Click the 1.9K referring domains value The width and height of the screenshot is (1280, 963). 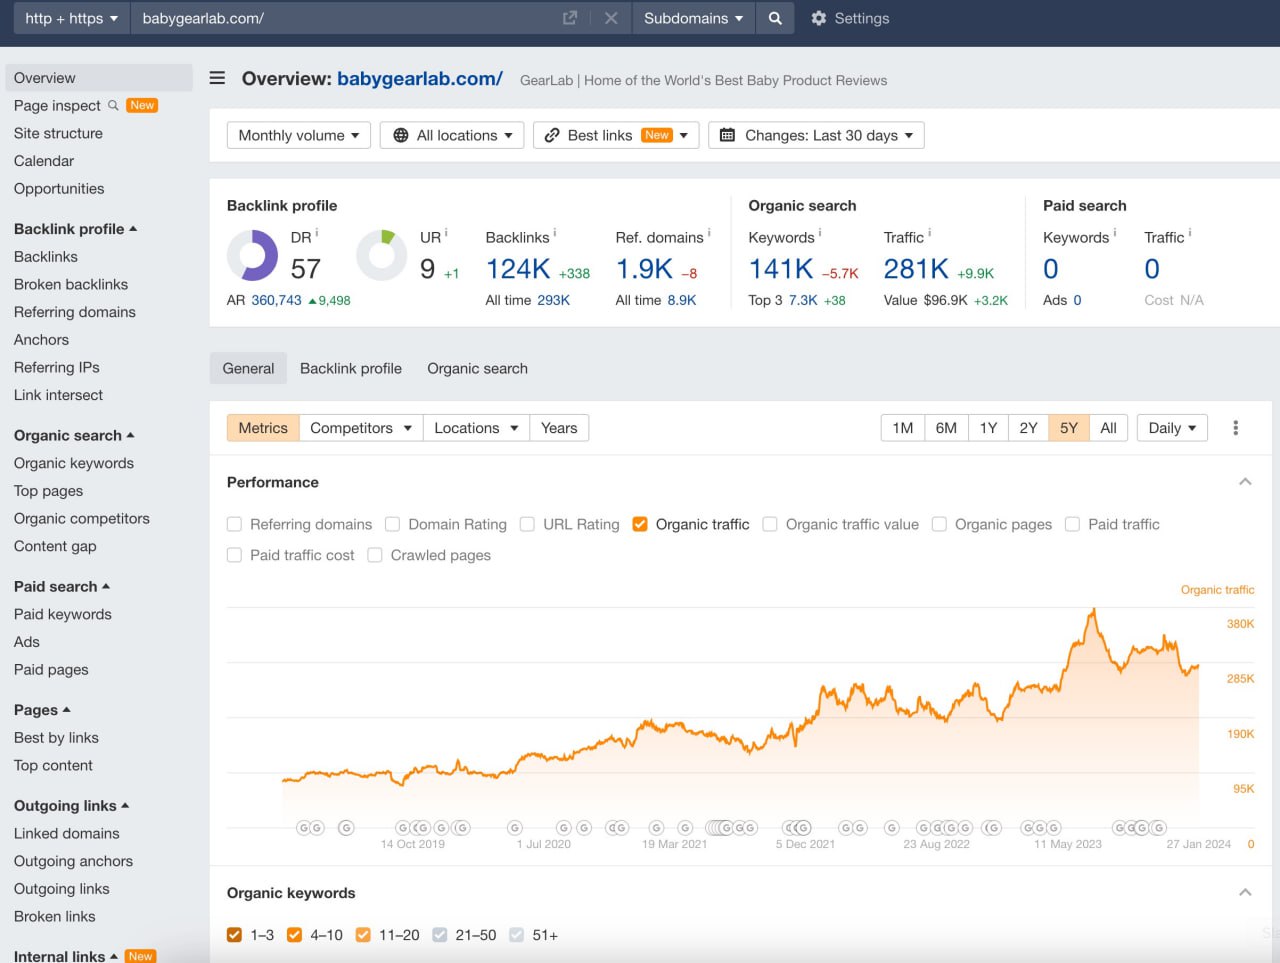click(644, 269)
